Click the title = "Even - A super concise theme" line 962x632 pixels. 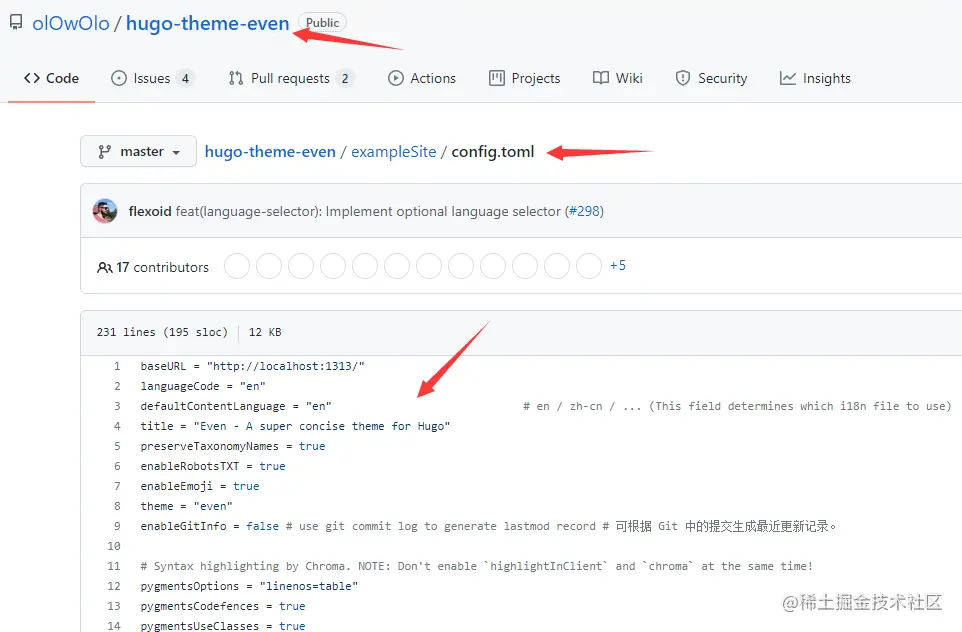[295, 426]
